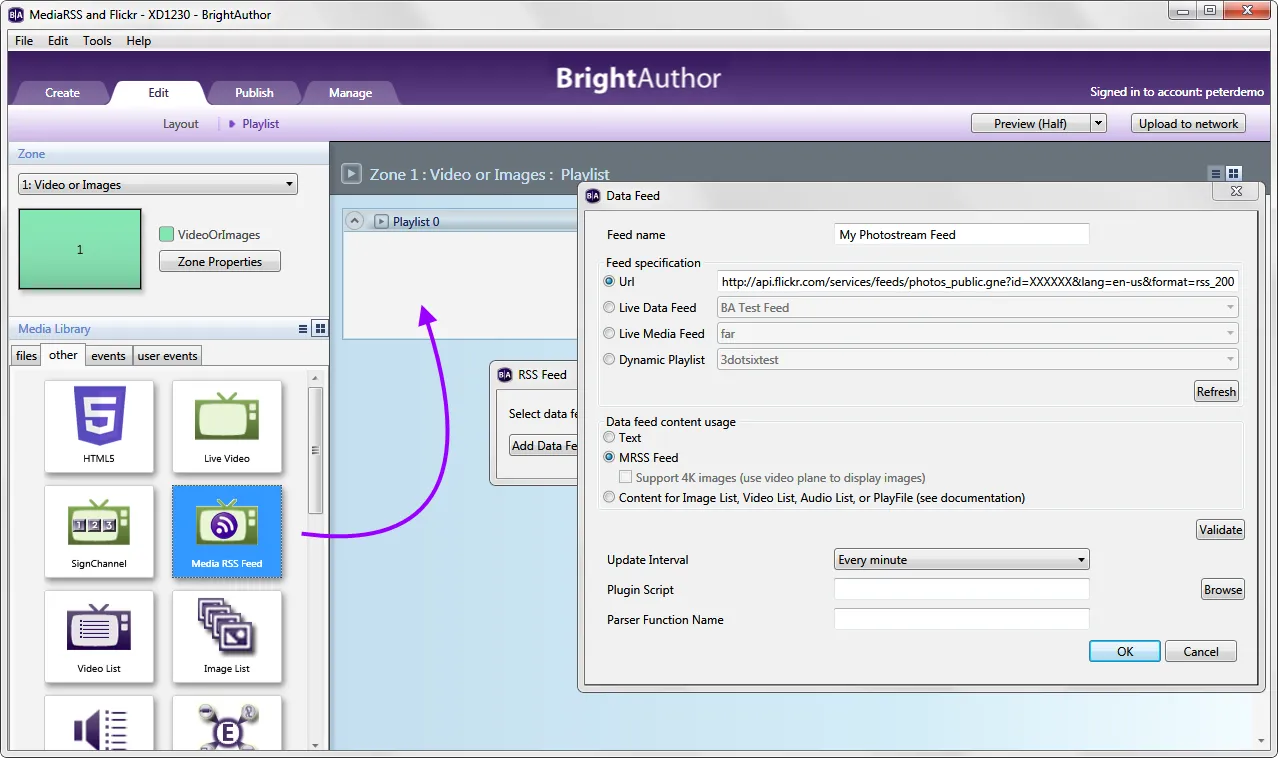The width and height of the screenshot is (1278, 758).
Task: Click the Feed name input field
Action: coord(962,234)
